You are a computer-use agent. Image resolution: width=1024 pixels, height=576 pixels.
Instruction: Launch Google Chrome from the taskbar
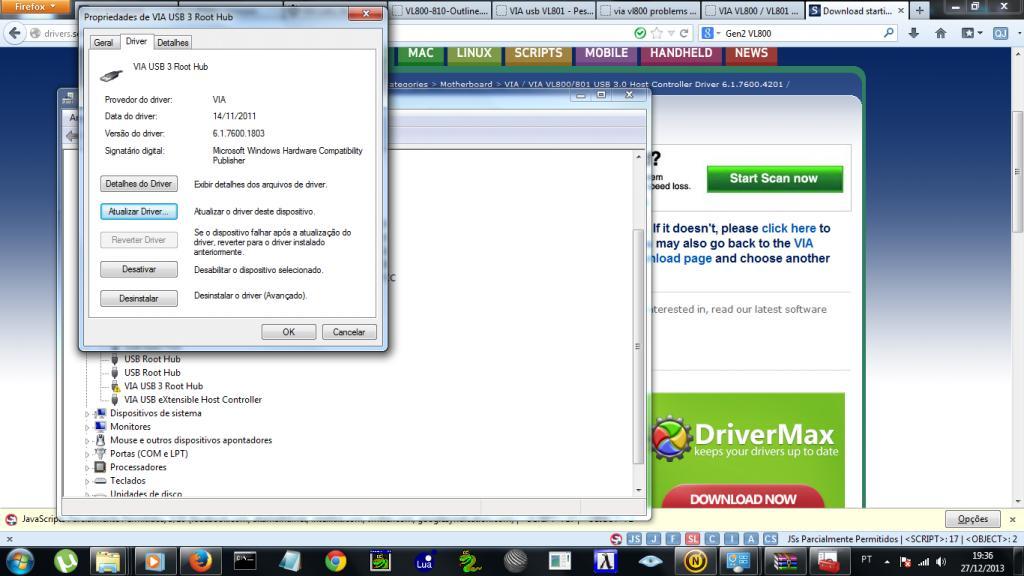(336, 562)
